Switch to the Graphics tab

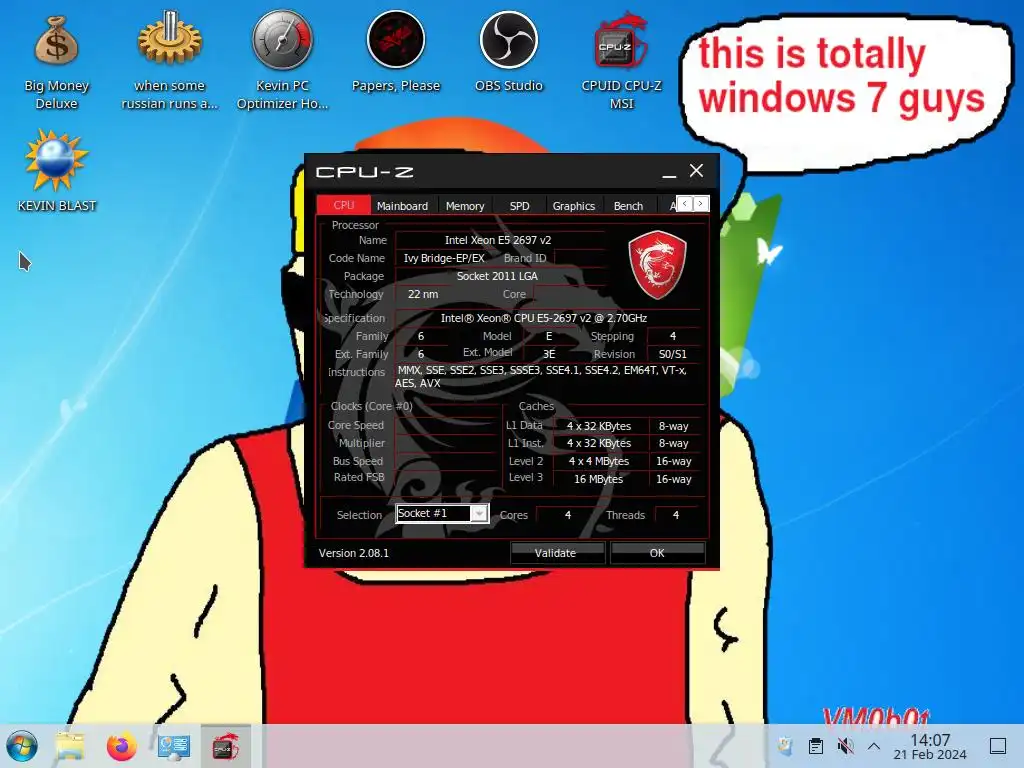tap(573, 206)
